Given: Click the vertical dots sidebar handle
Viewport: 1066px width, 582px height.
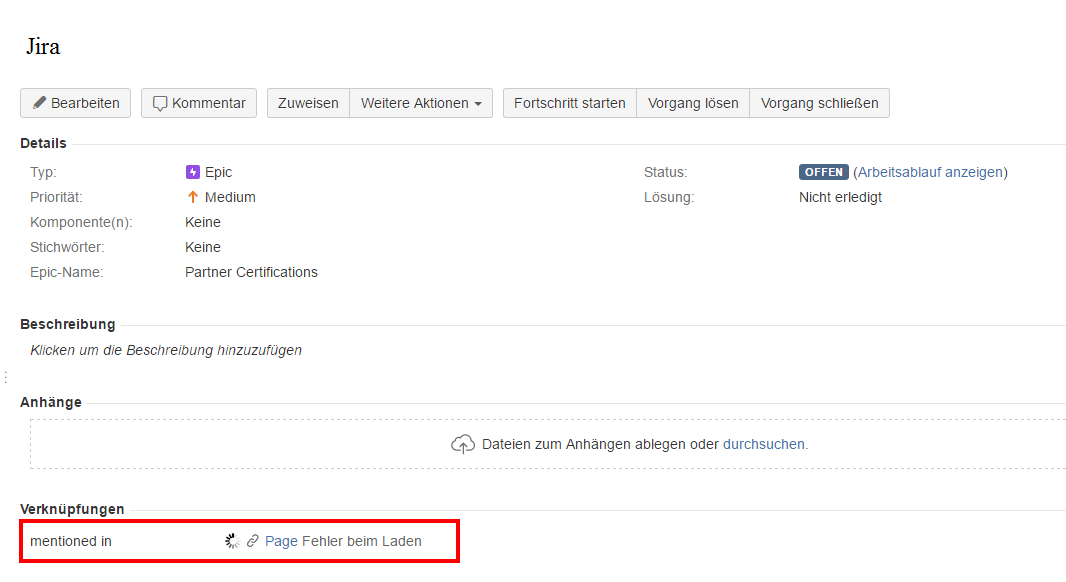Looking at the screenshot, I should 5,377.
